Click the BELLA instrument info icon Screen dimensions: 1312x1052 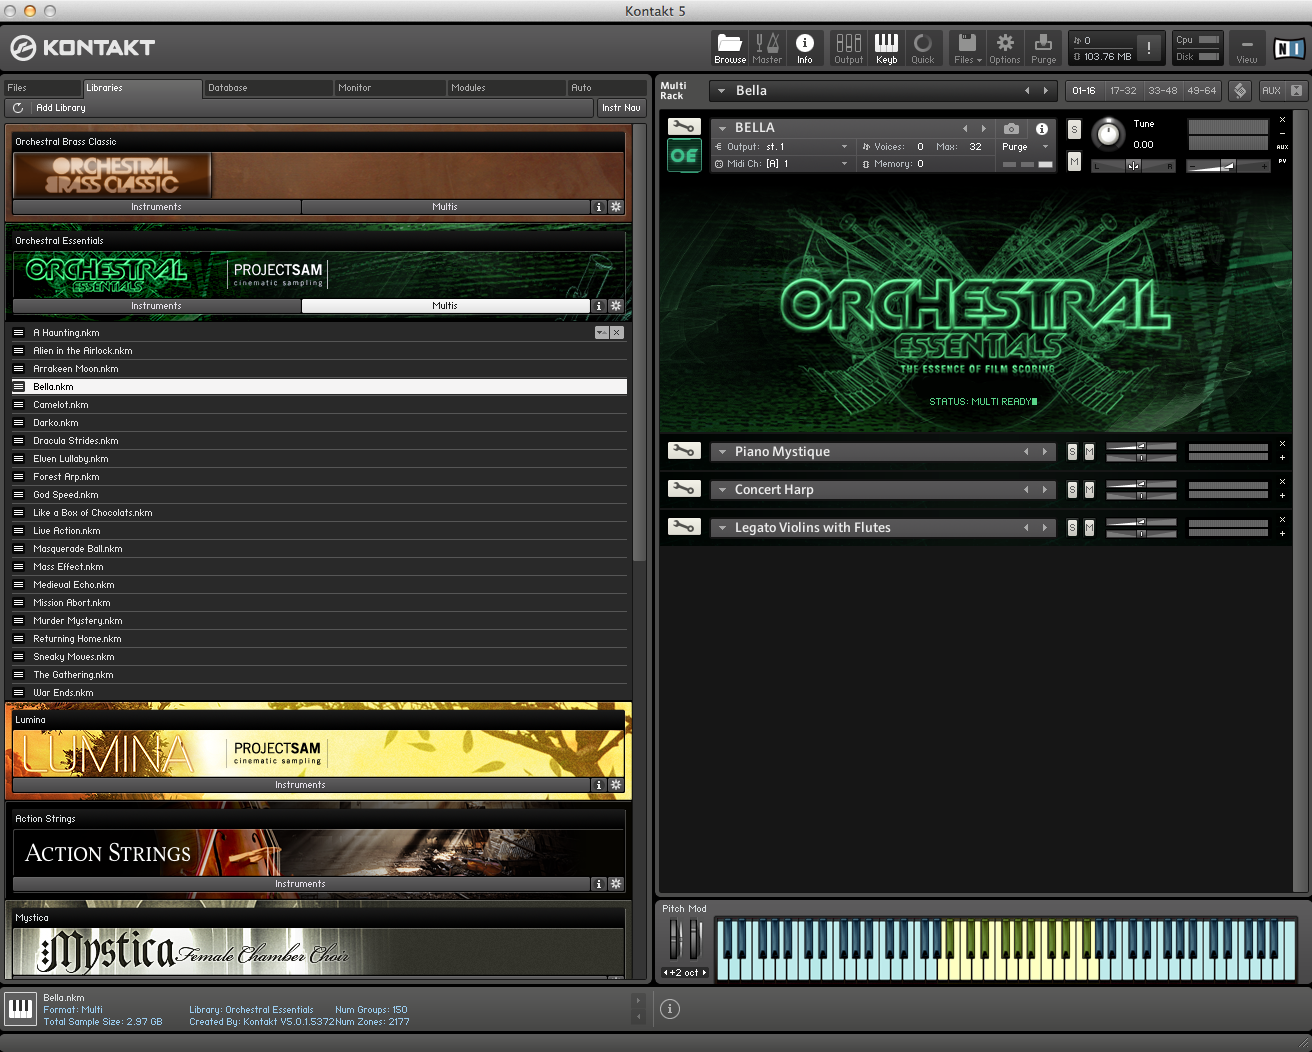pos(1042,128)
